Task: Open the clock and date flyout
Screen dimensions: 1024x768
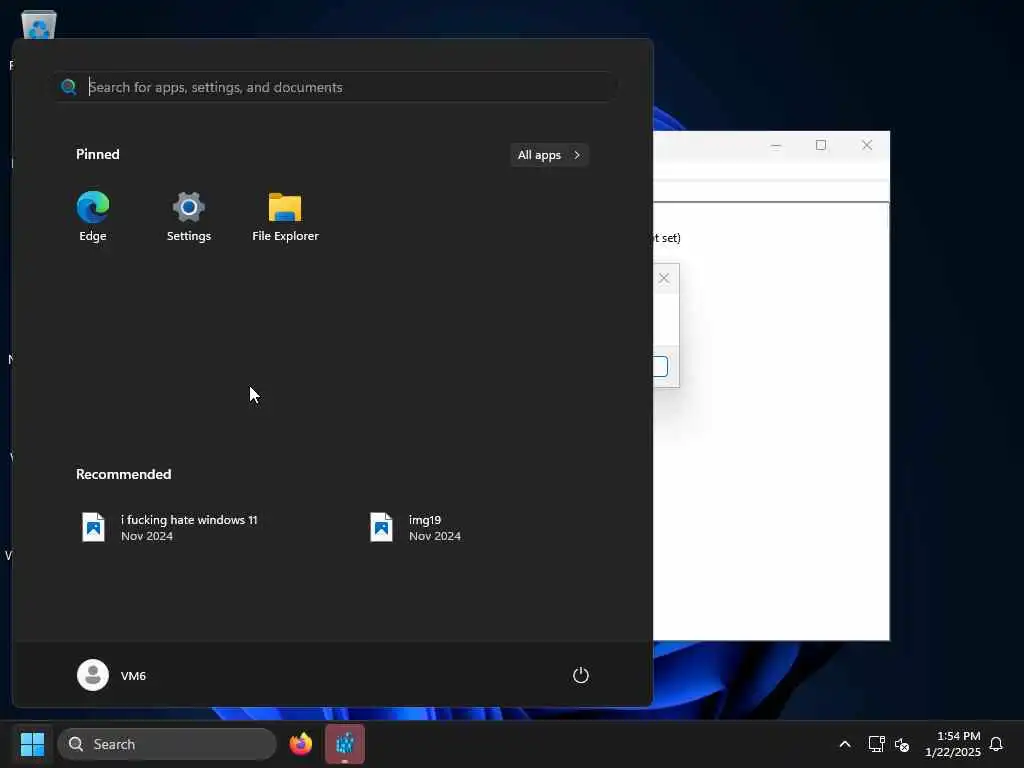Action: [952, 744]
